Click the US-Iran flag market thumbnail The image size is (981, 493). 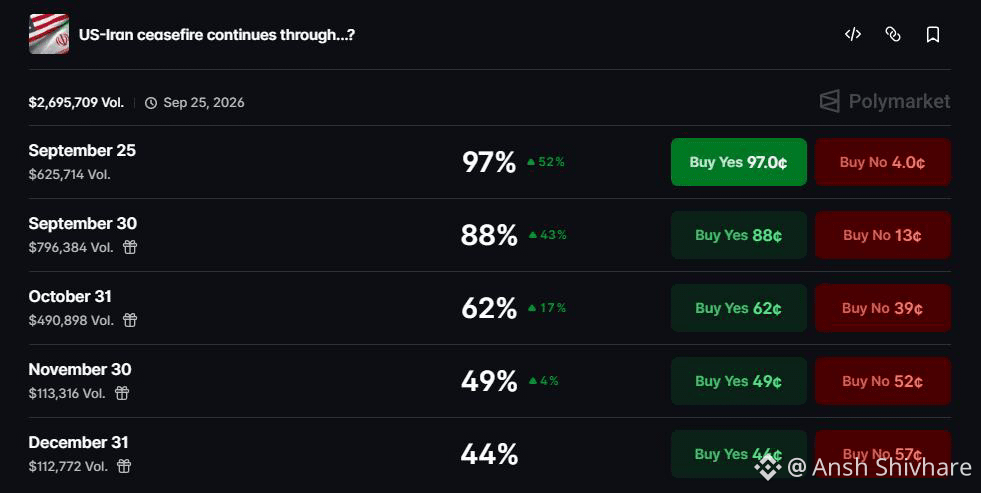49,34
